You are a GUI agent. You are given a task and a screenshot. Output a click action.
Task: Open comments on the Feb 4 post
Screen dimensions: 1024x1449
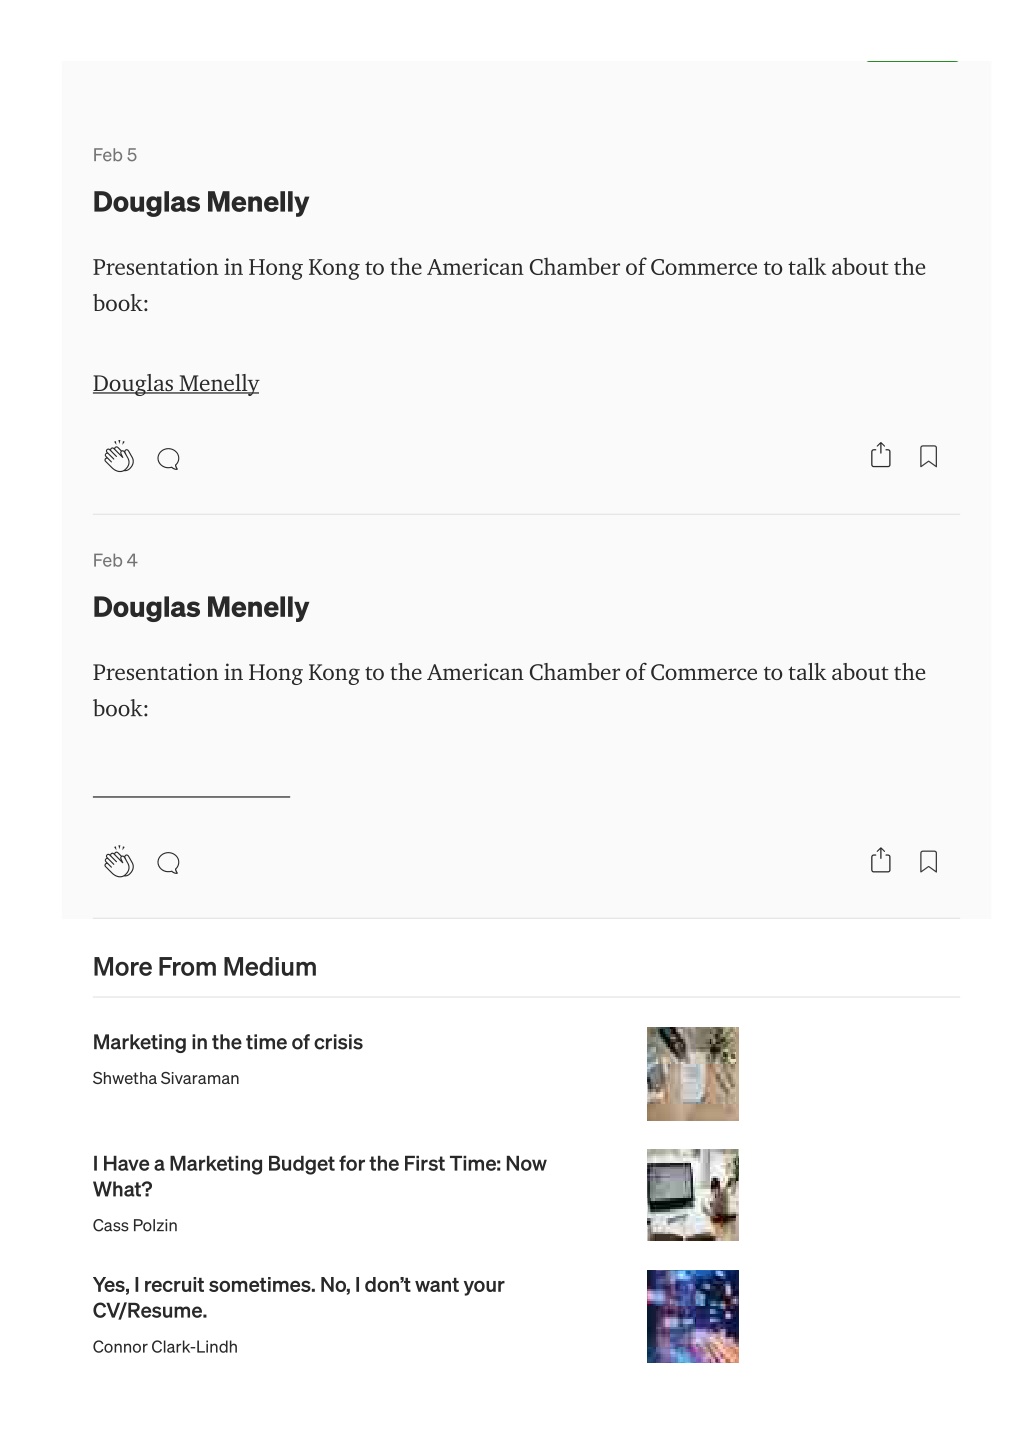pyautogui.click(x=168, y=863)
